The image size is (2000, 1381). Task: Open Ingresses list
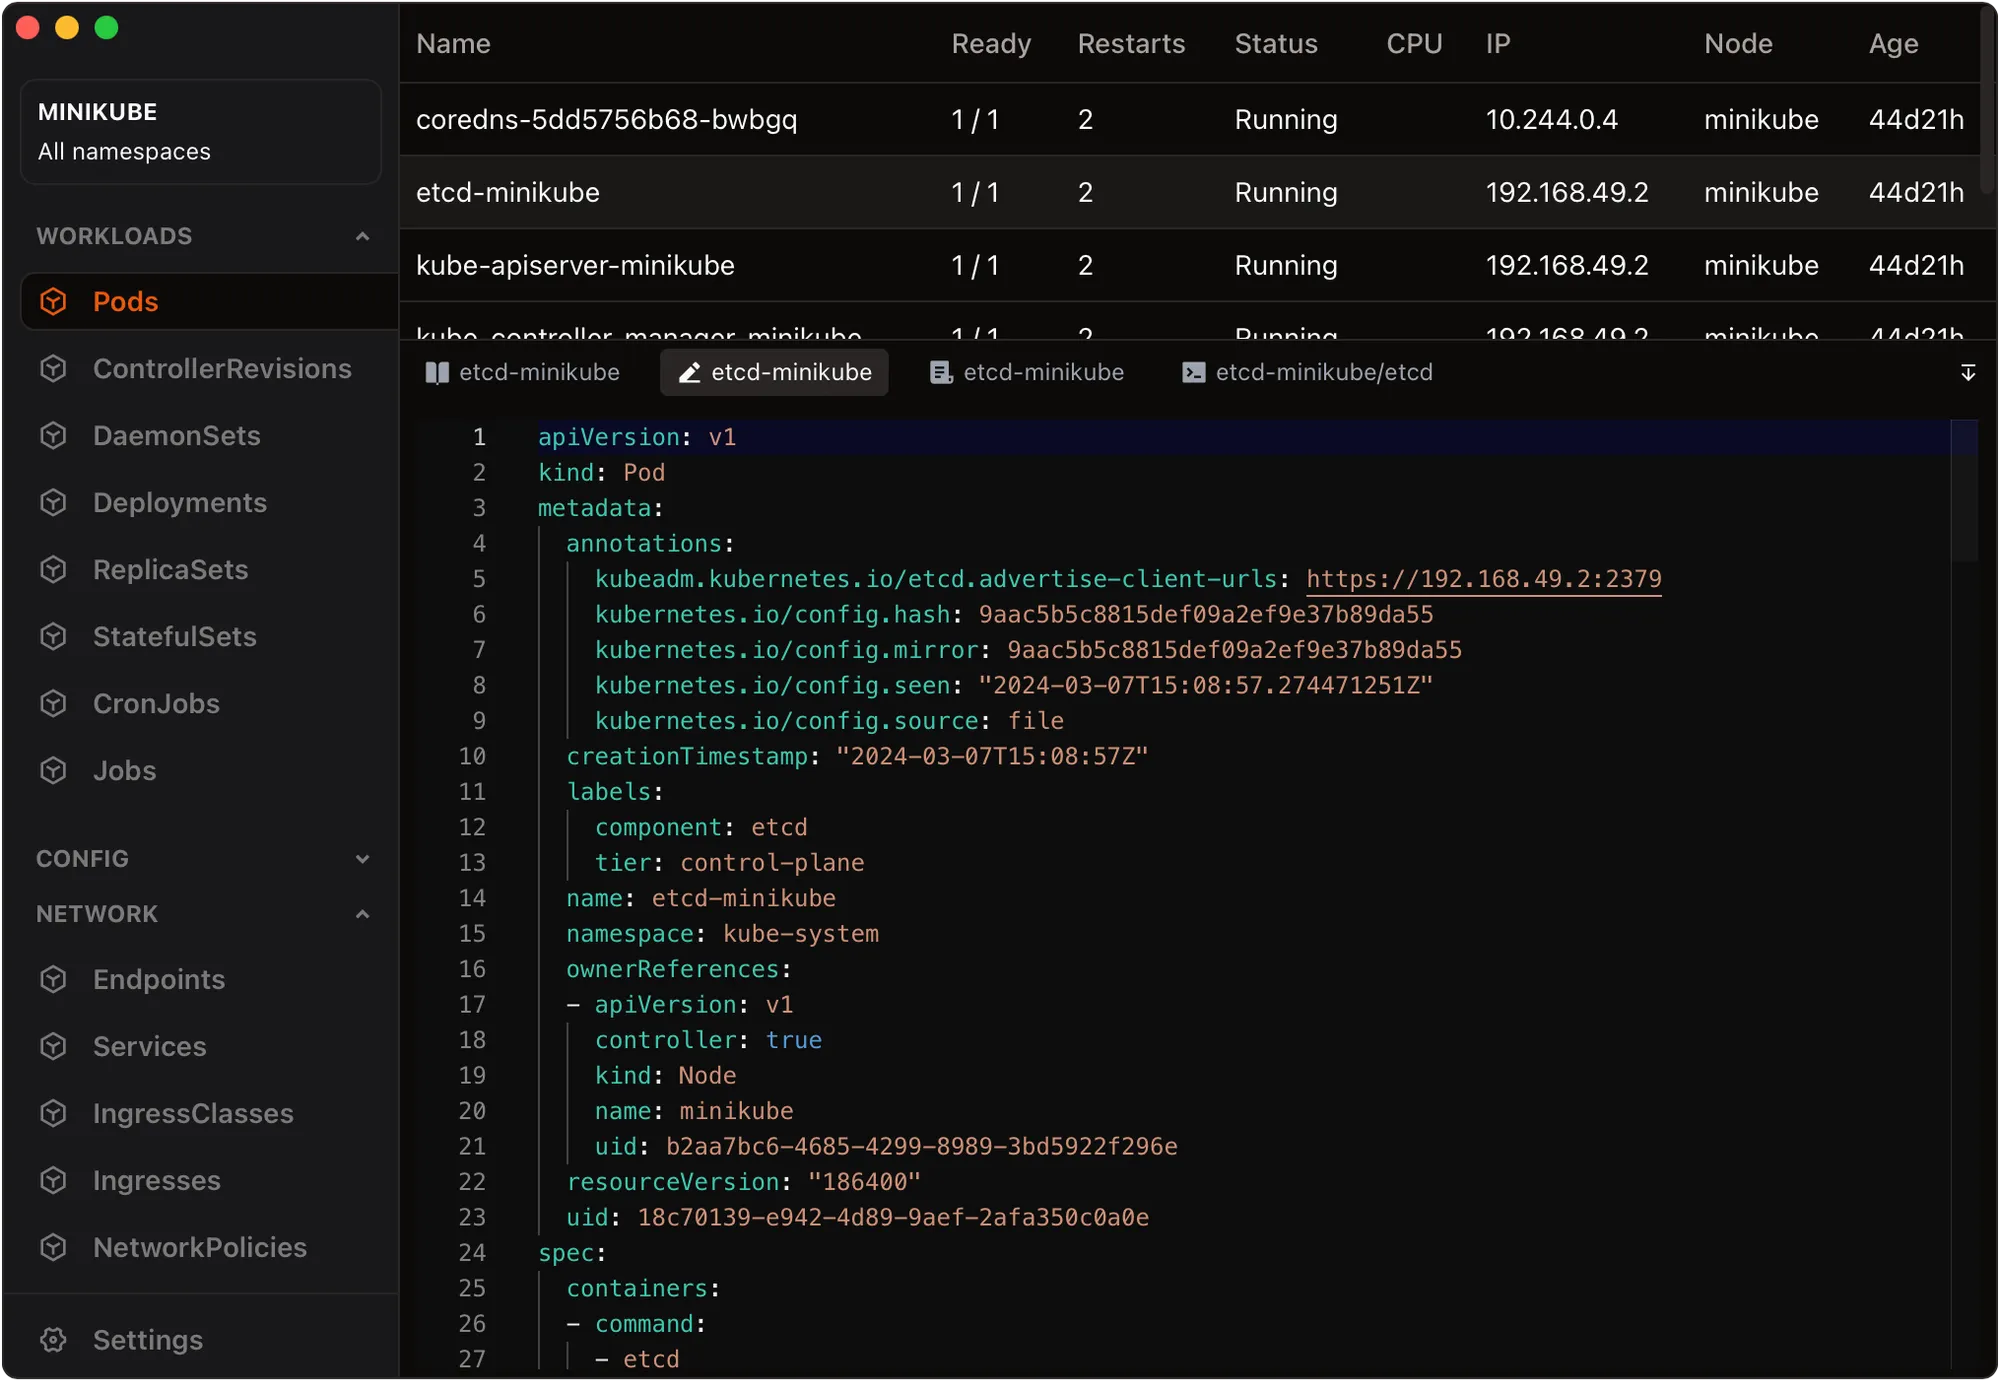pyautogui.click(x=210, y=1180)
